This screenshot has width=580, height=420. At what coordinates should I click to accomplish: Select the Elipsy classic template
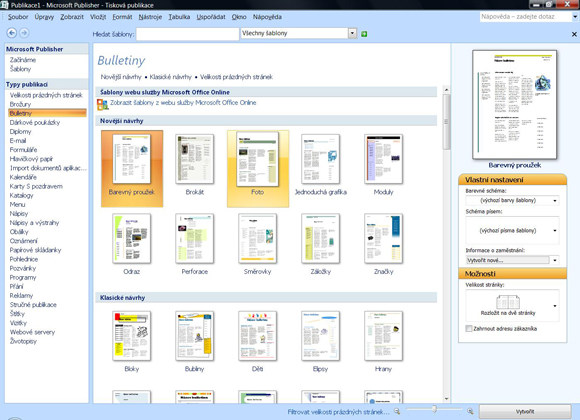[320, 342]
